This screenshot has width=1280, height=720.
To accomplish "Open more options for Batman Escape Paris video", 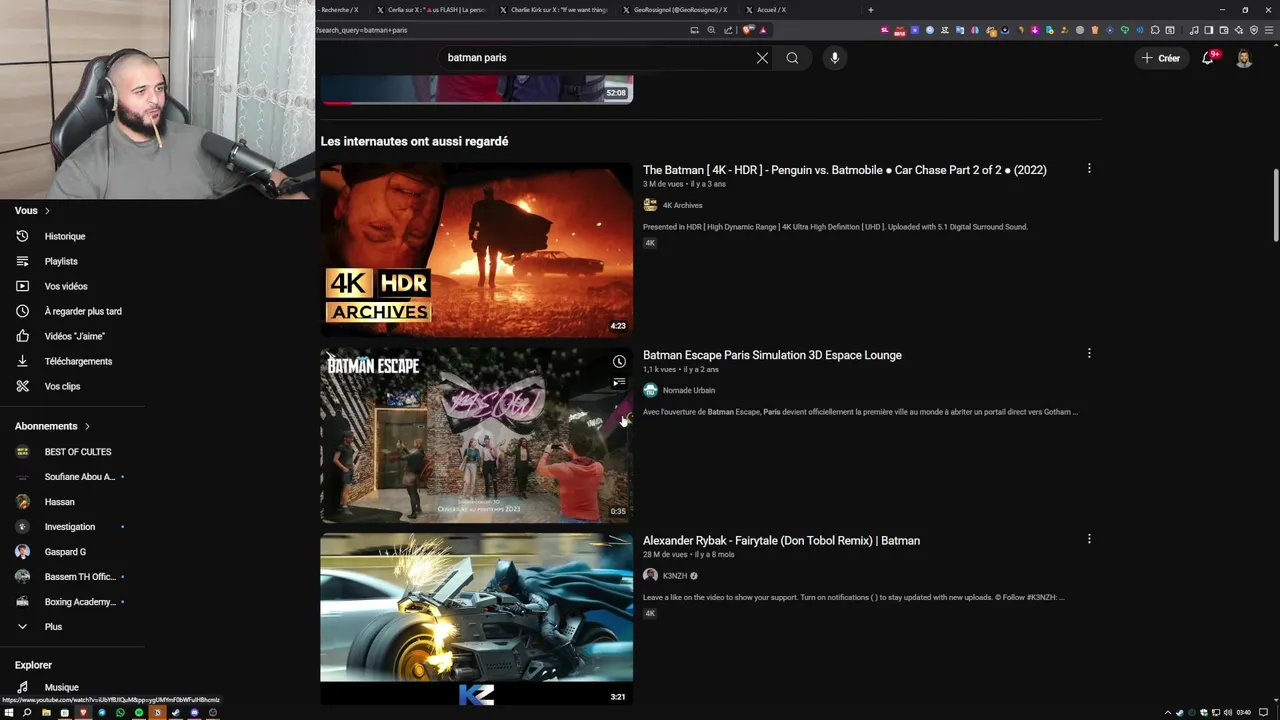I will tap(1089, 353).
